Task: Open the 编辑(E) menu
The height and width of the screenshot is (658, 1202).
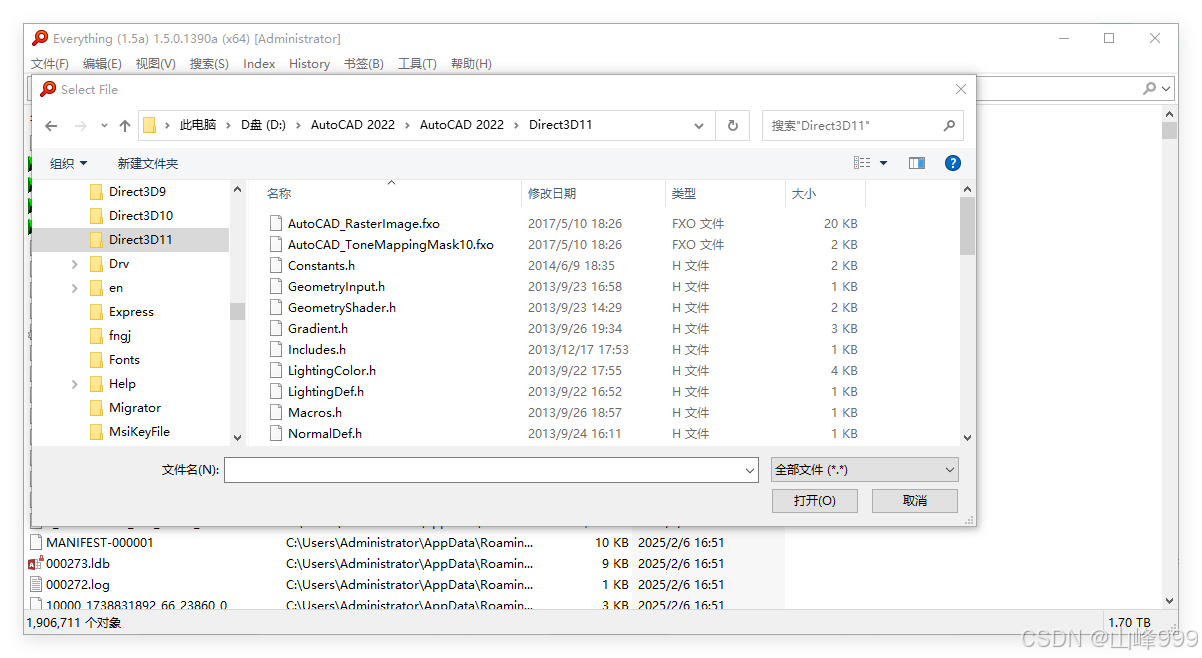Action: (102, 64)
